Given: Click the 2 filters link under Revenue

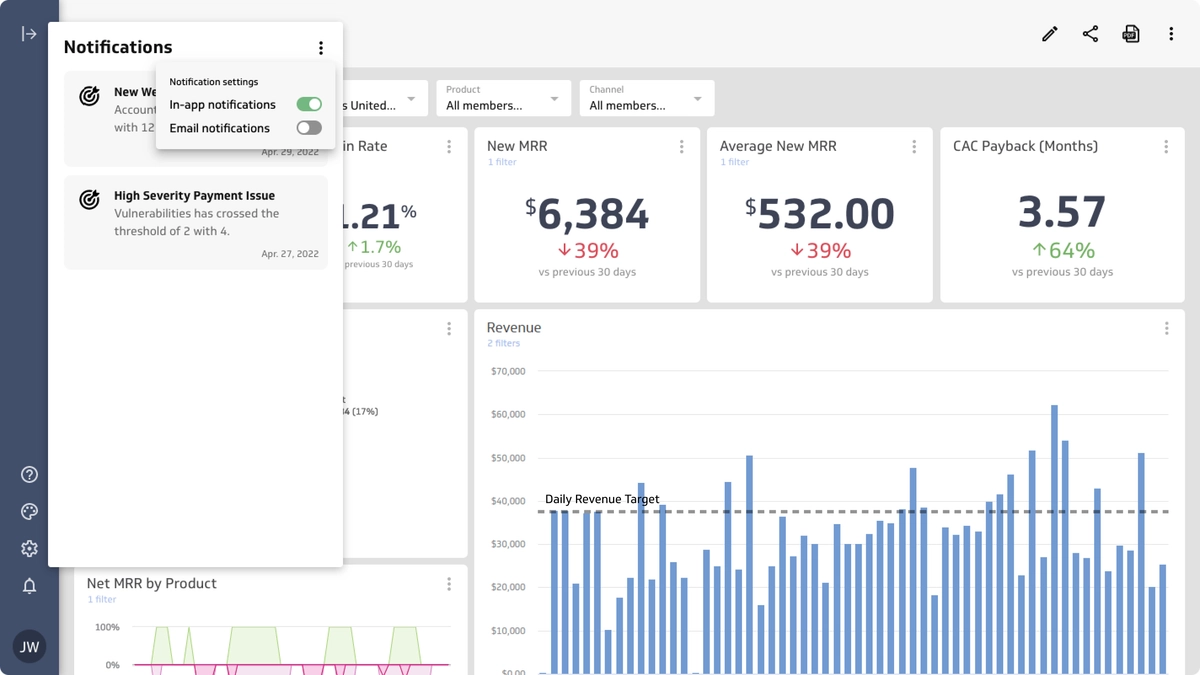Looking at the screenshot, I should (x=505, y=343).
